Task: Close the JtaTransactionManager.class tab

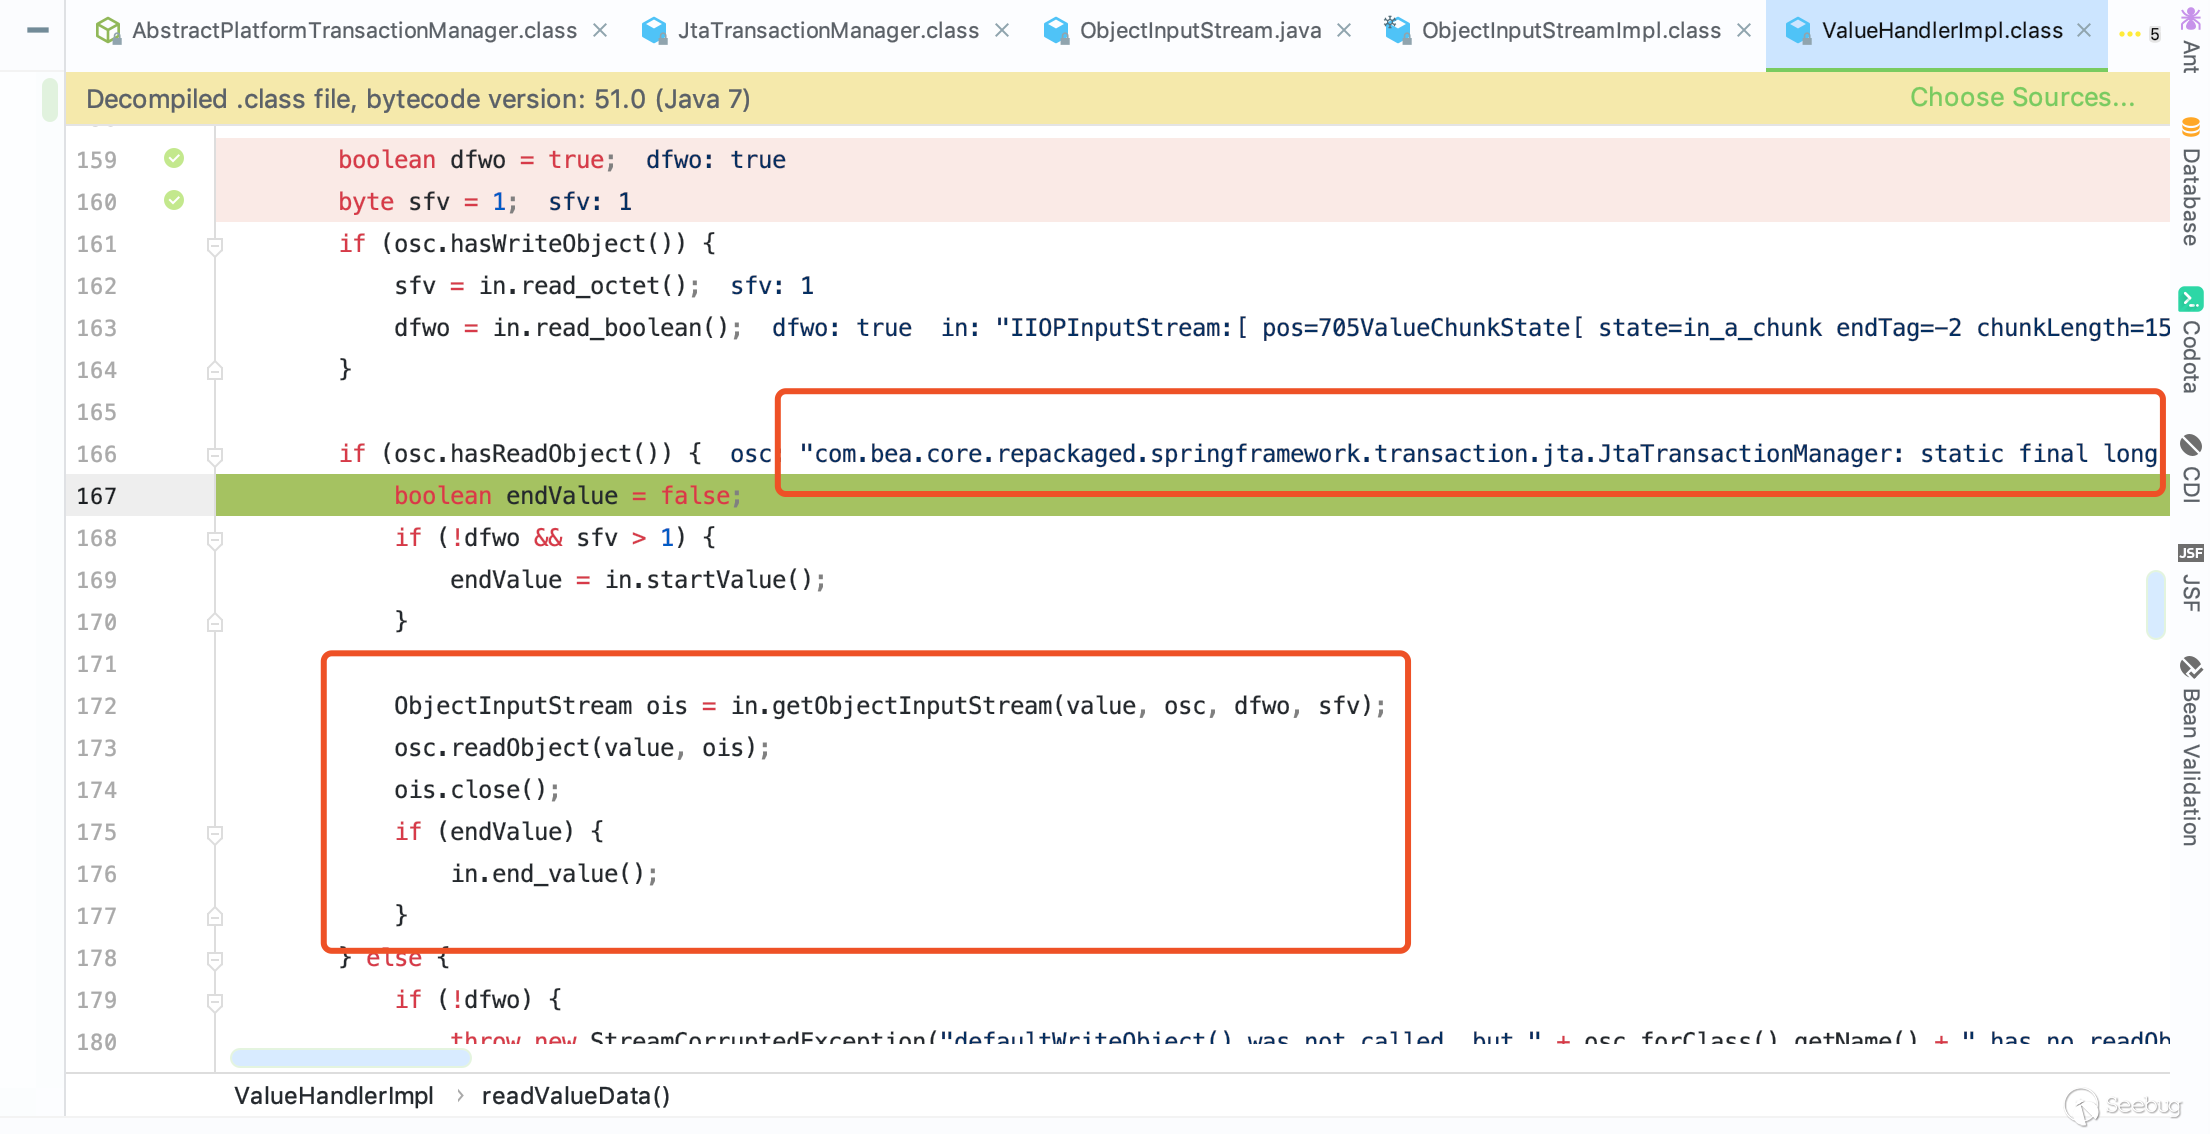Action: pyautogui.click(x=1002, y=31)
